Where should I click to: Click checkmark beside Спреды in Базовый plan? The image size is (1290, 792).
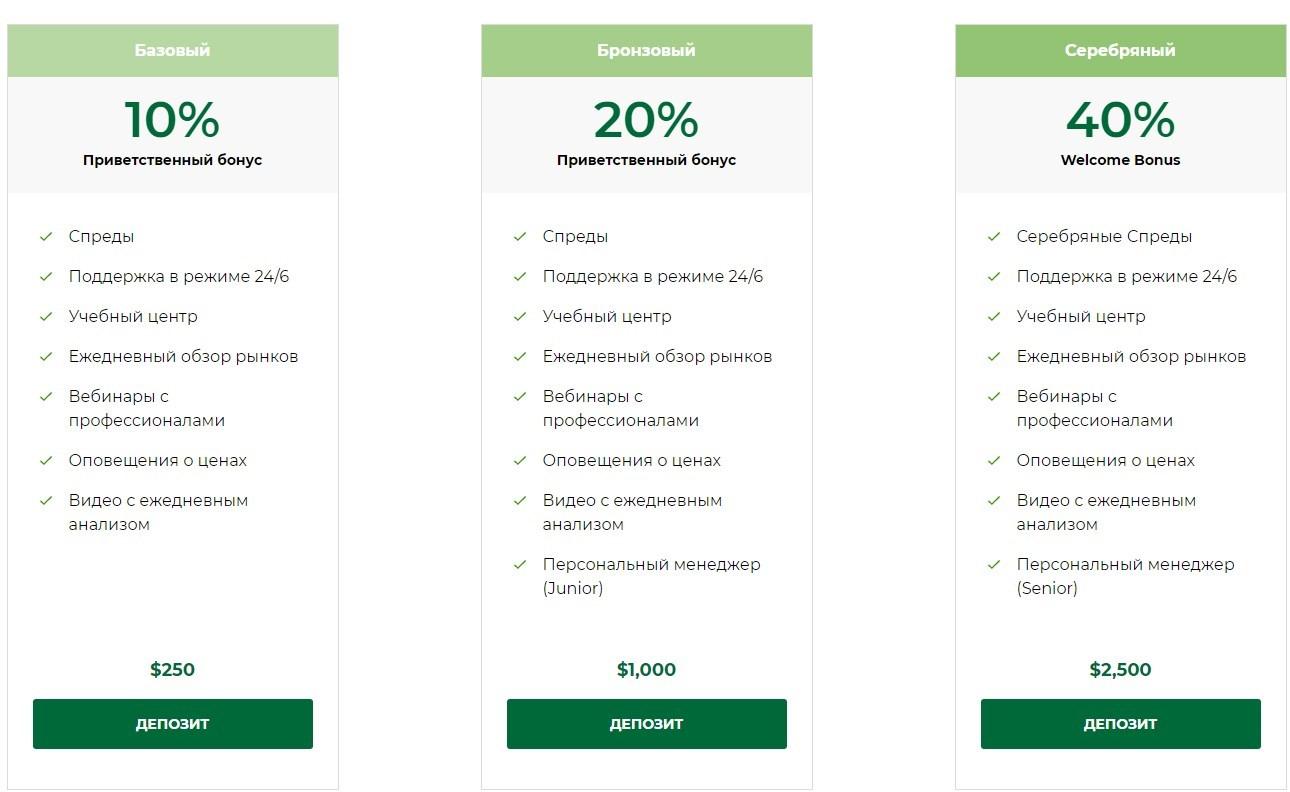pyautogui.click(x=46, y=237)
